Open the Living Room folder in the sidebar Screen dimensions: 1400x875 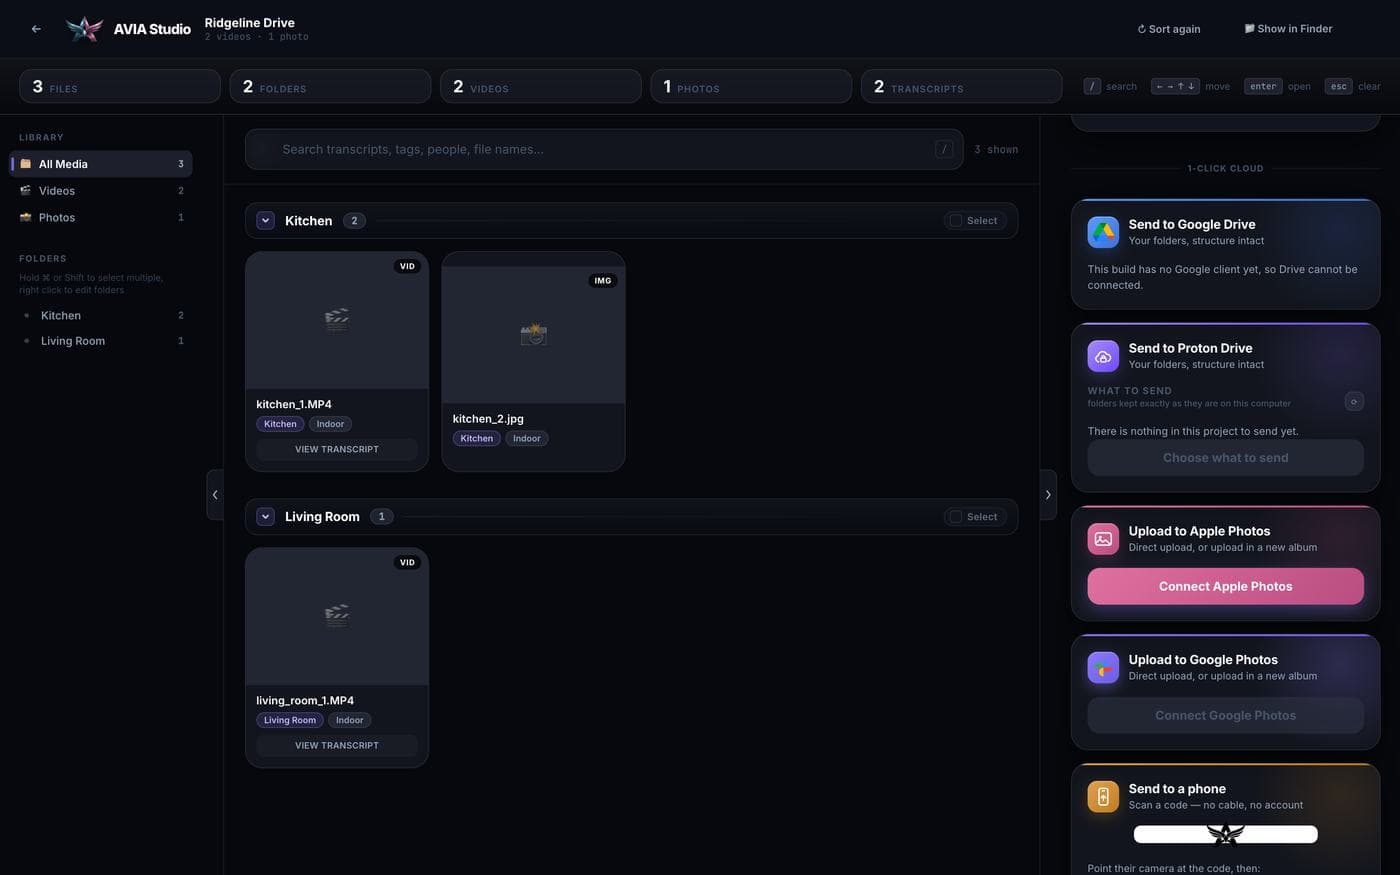[x=101, y=341]
